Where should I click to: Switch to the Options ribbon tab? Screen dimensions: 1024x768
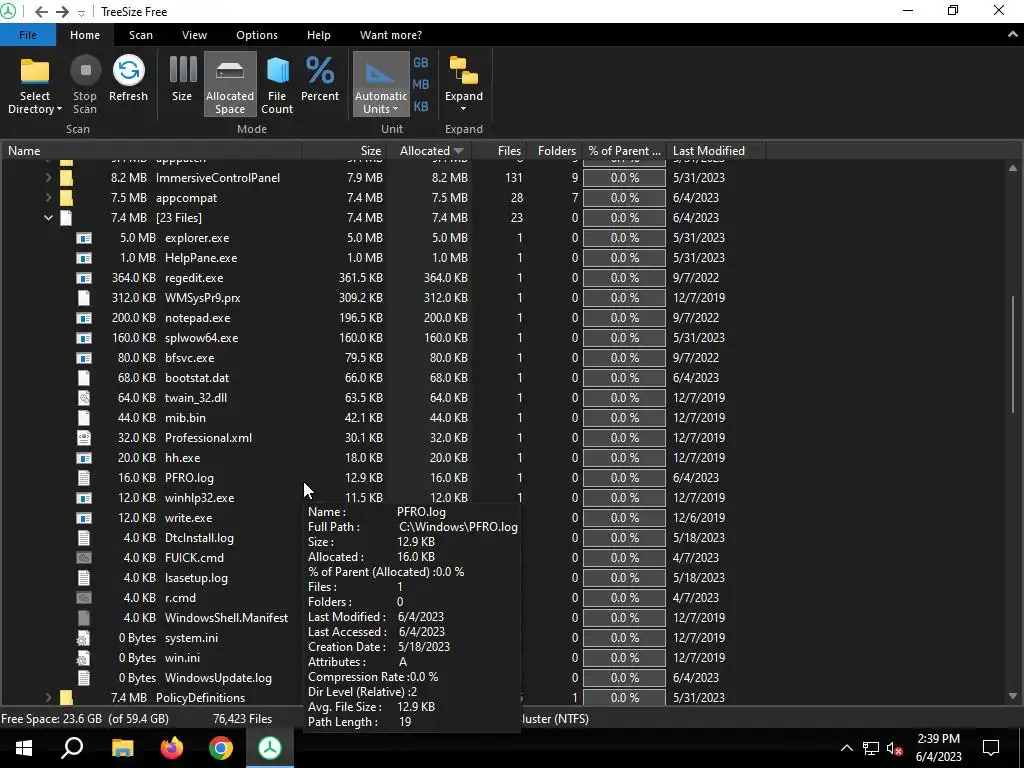click(x=257, y=35)
